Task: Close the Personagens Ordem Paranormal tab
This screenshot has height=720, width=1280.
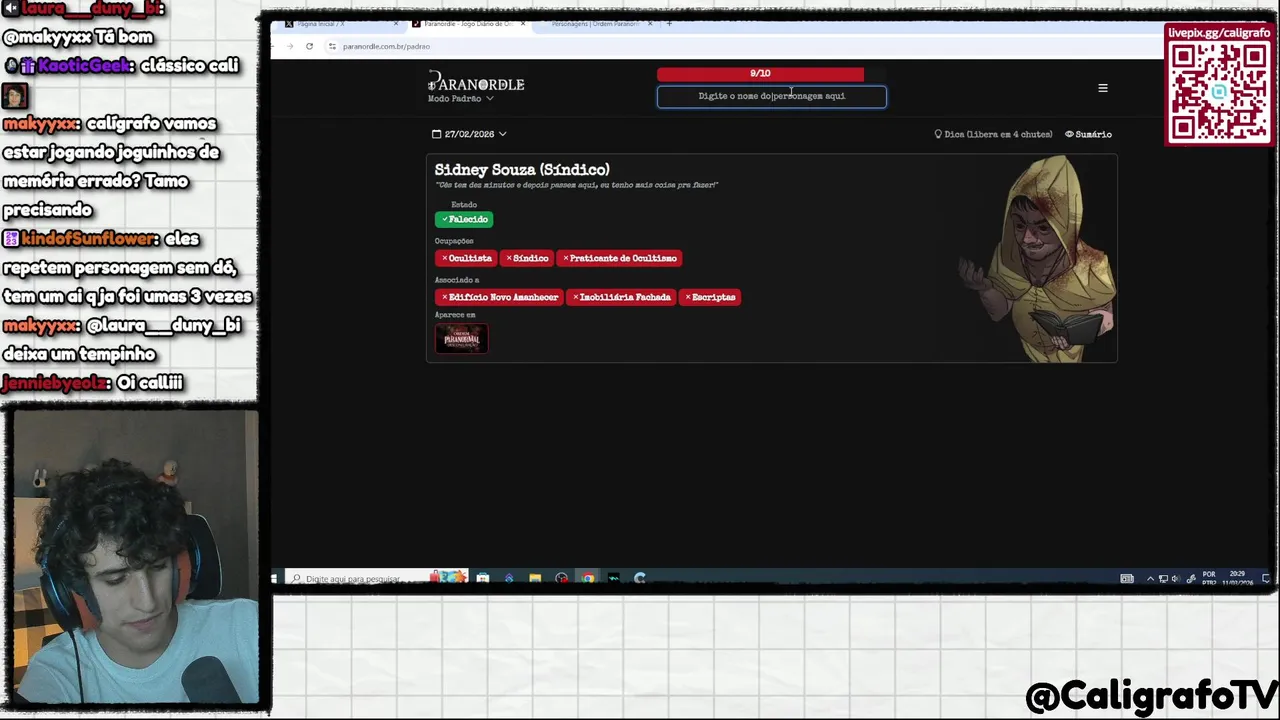Action: 650,24
